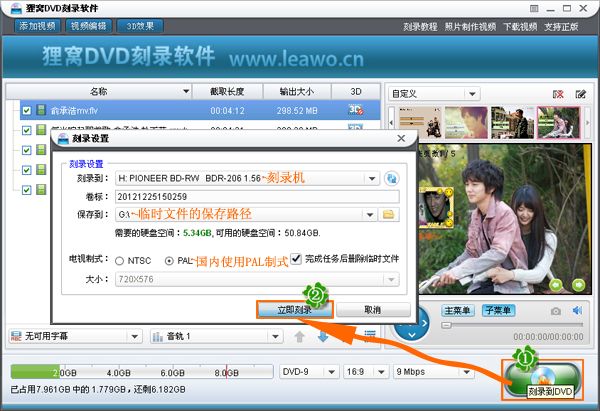Switch to the 主菜单 tab

(458, 311)
